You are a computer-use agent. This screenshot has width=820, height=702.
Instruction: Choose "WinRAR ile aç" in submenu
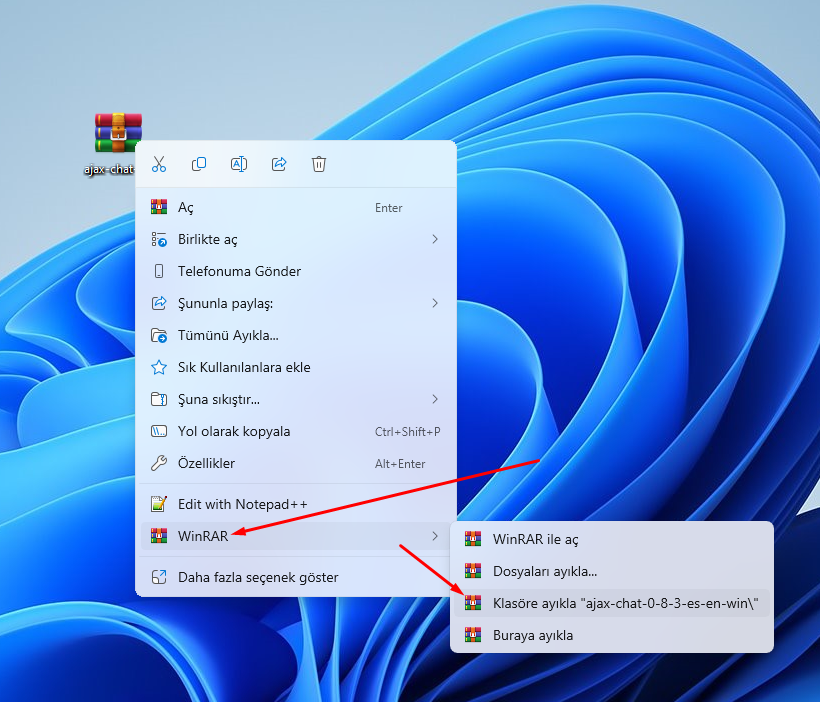click(x=612, y=539)
